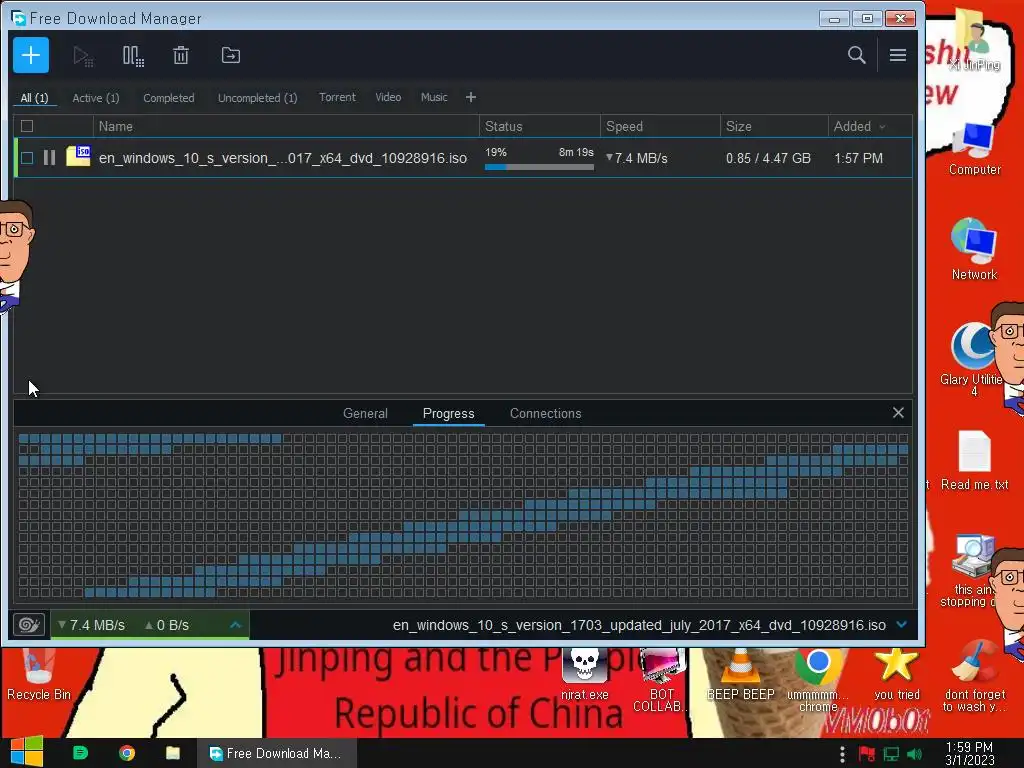1024x768 pixels.
Task: Toggle snail mode speed limiter icon
Action: click(x=29, y=625)
